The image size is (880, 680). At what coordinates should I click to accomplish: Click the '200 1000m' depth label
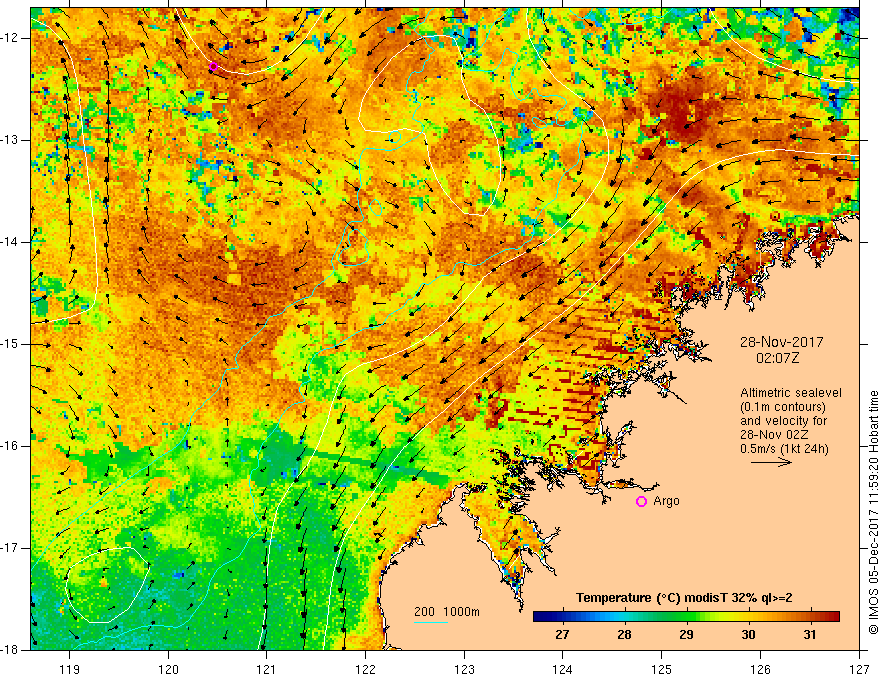pos(447,612)
